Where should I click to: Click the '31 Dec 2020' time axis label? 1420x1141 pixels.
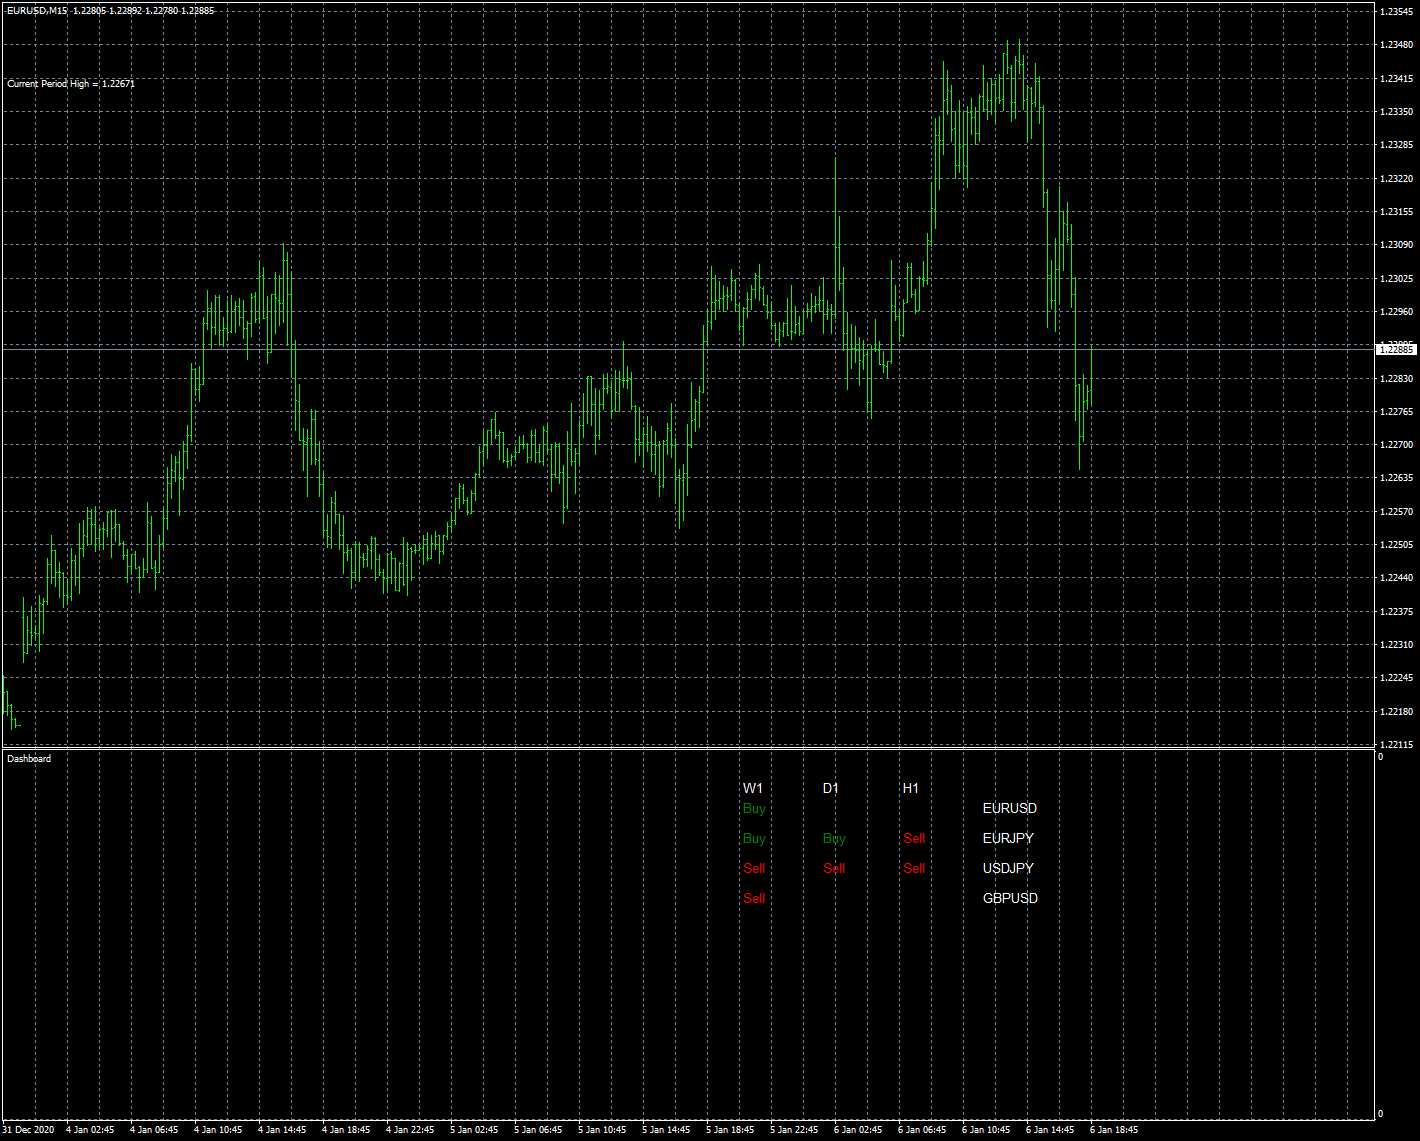pos(28,1130)
